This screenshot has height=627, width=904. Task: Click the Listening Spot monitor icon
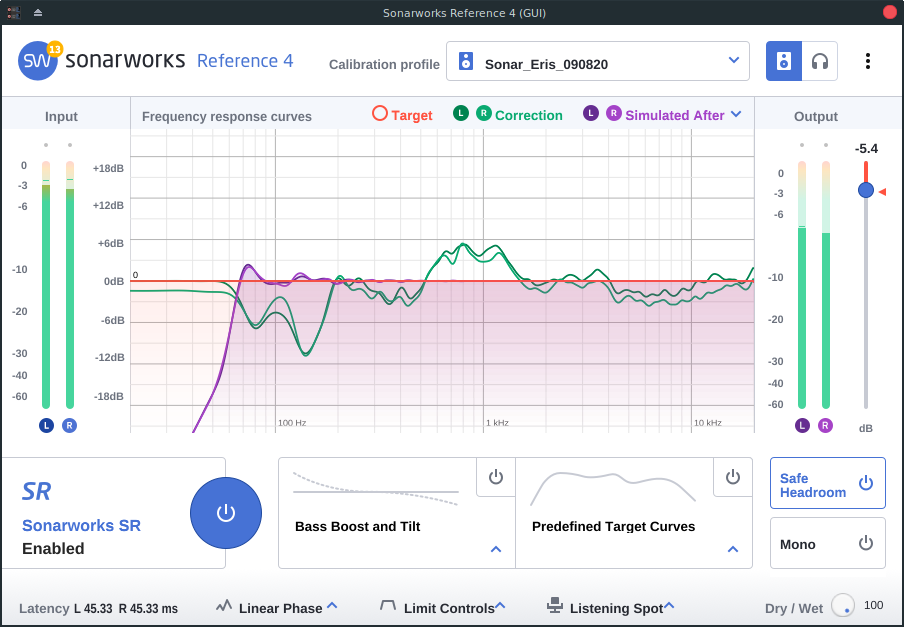(555, 605)
